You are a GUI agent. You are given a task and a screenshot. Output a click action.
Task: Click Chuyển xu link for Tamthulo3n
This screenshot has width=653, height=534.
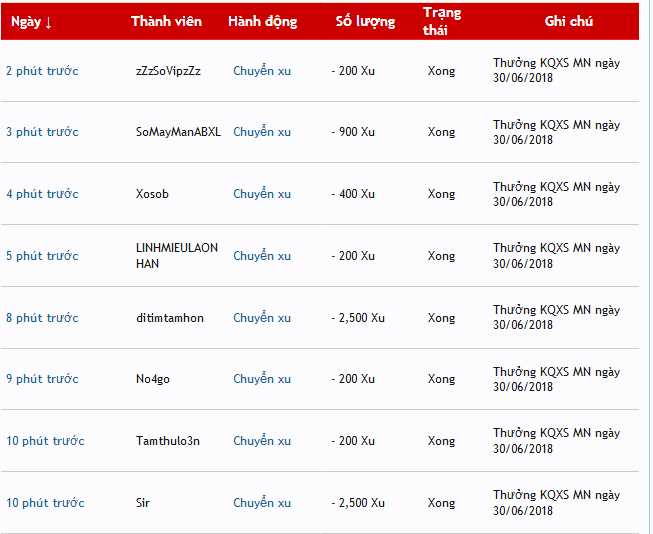tap(262, 441)
